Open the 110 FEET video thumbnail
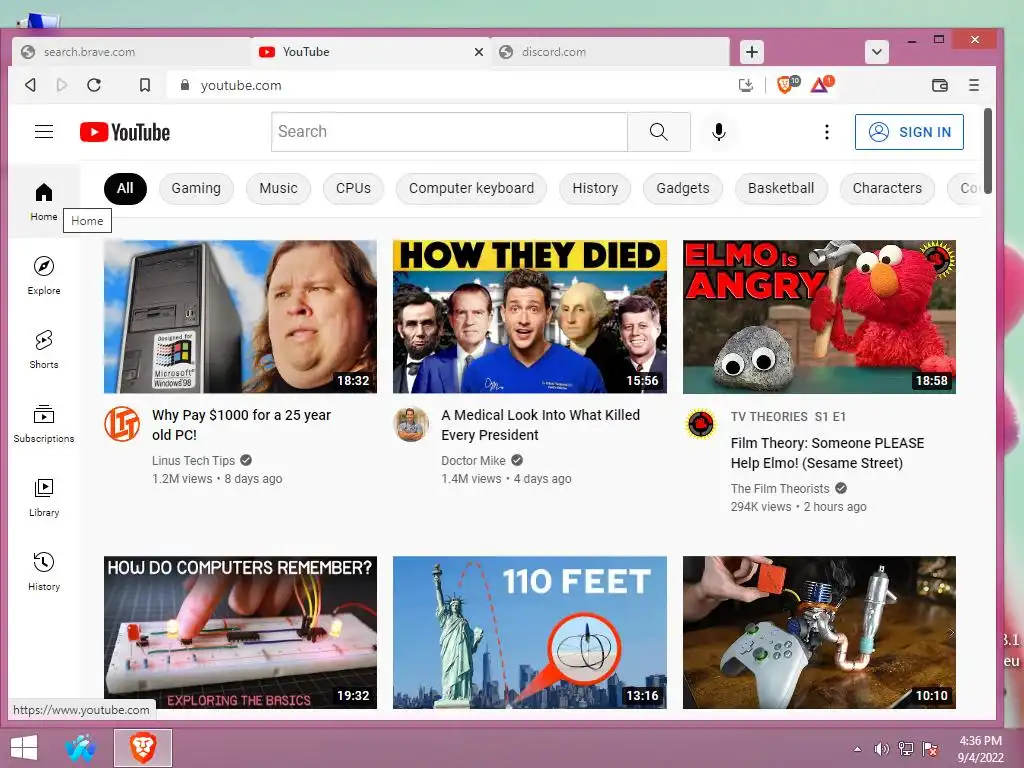The image size is (1024, 768). point(530,632)
